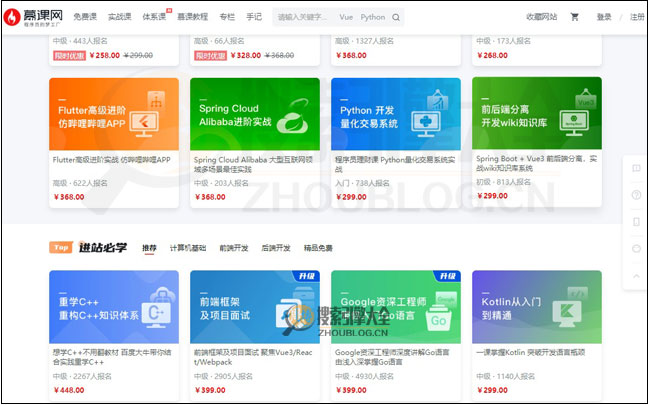Open 实战课 in the top navigation

click(x=119, y=17)
